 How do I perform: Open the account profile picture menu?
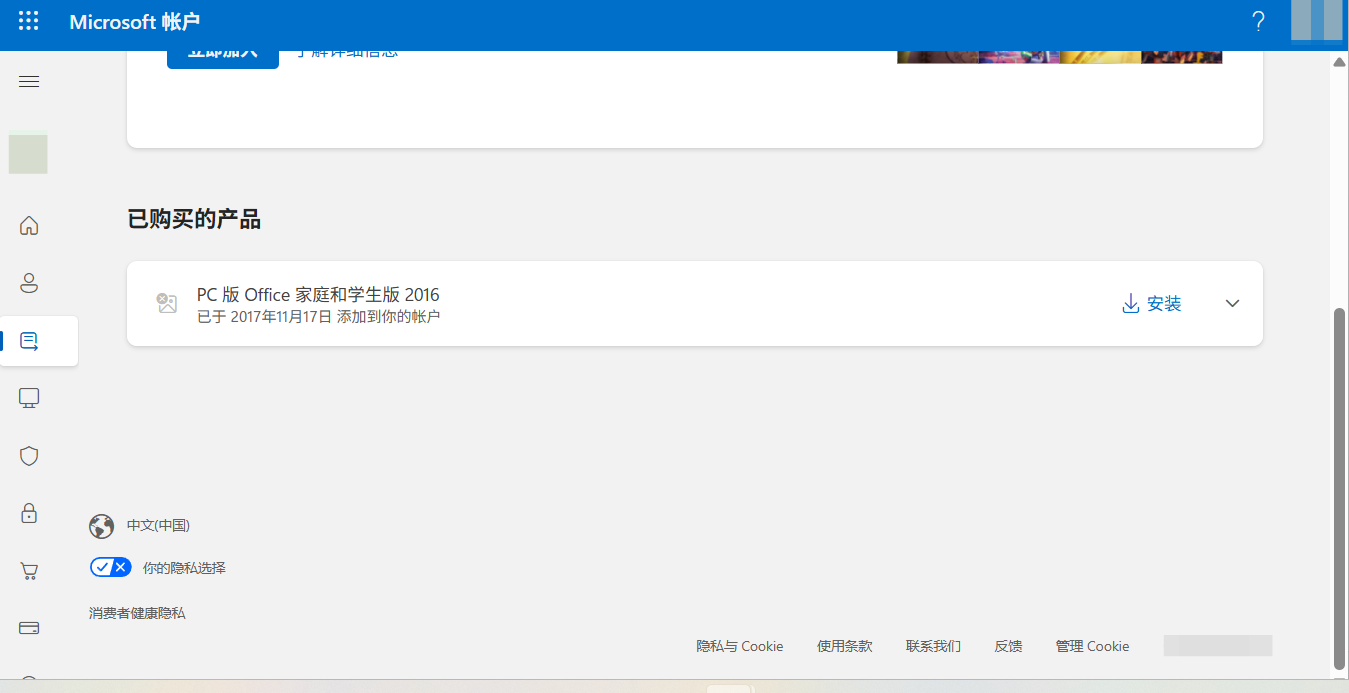click(x=1316, y=21)
